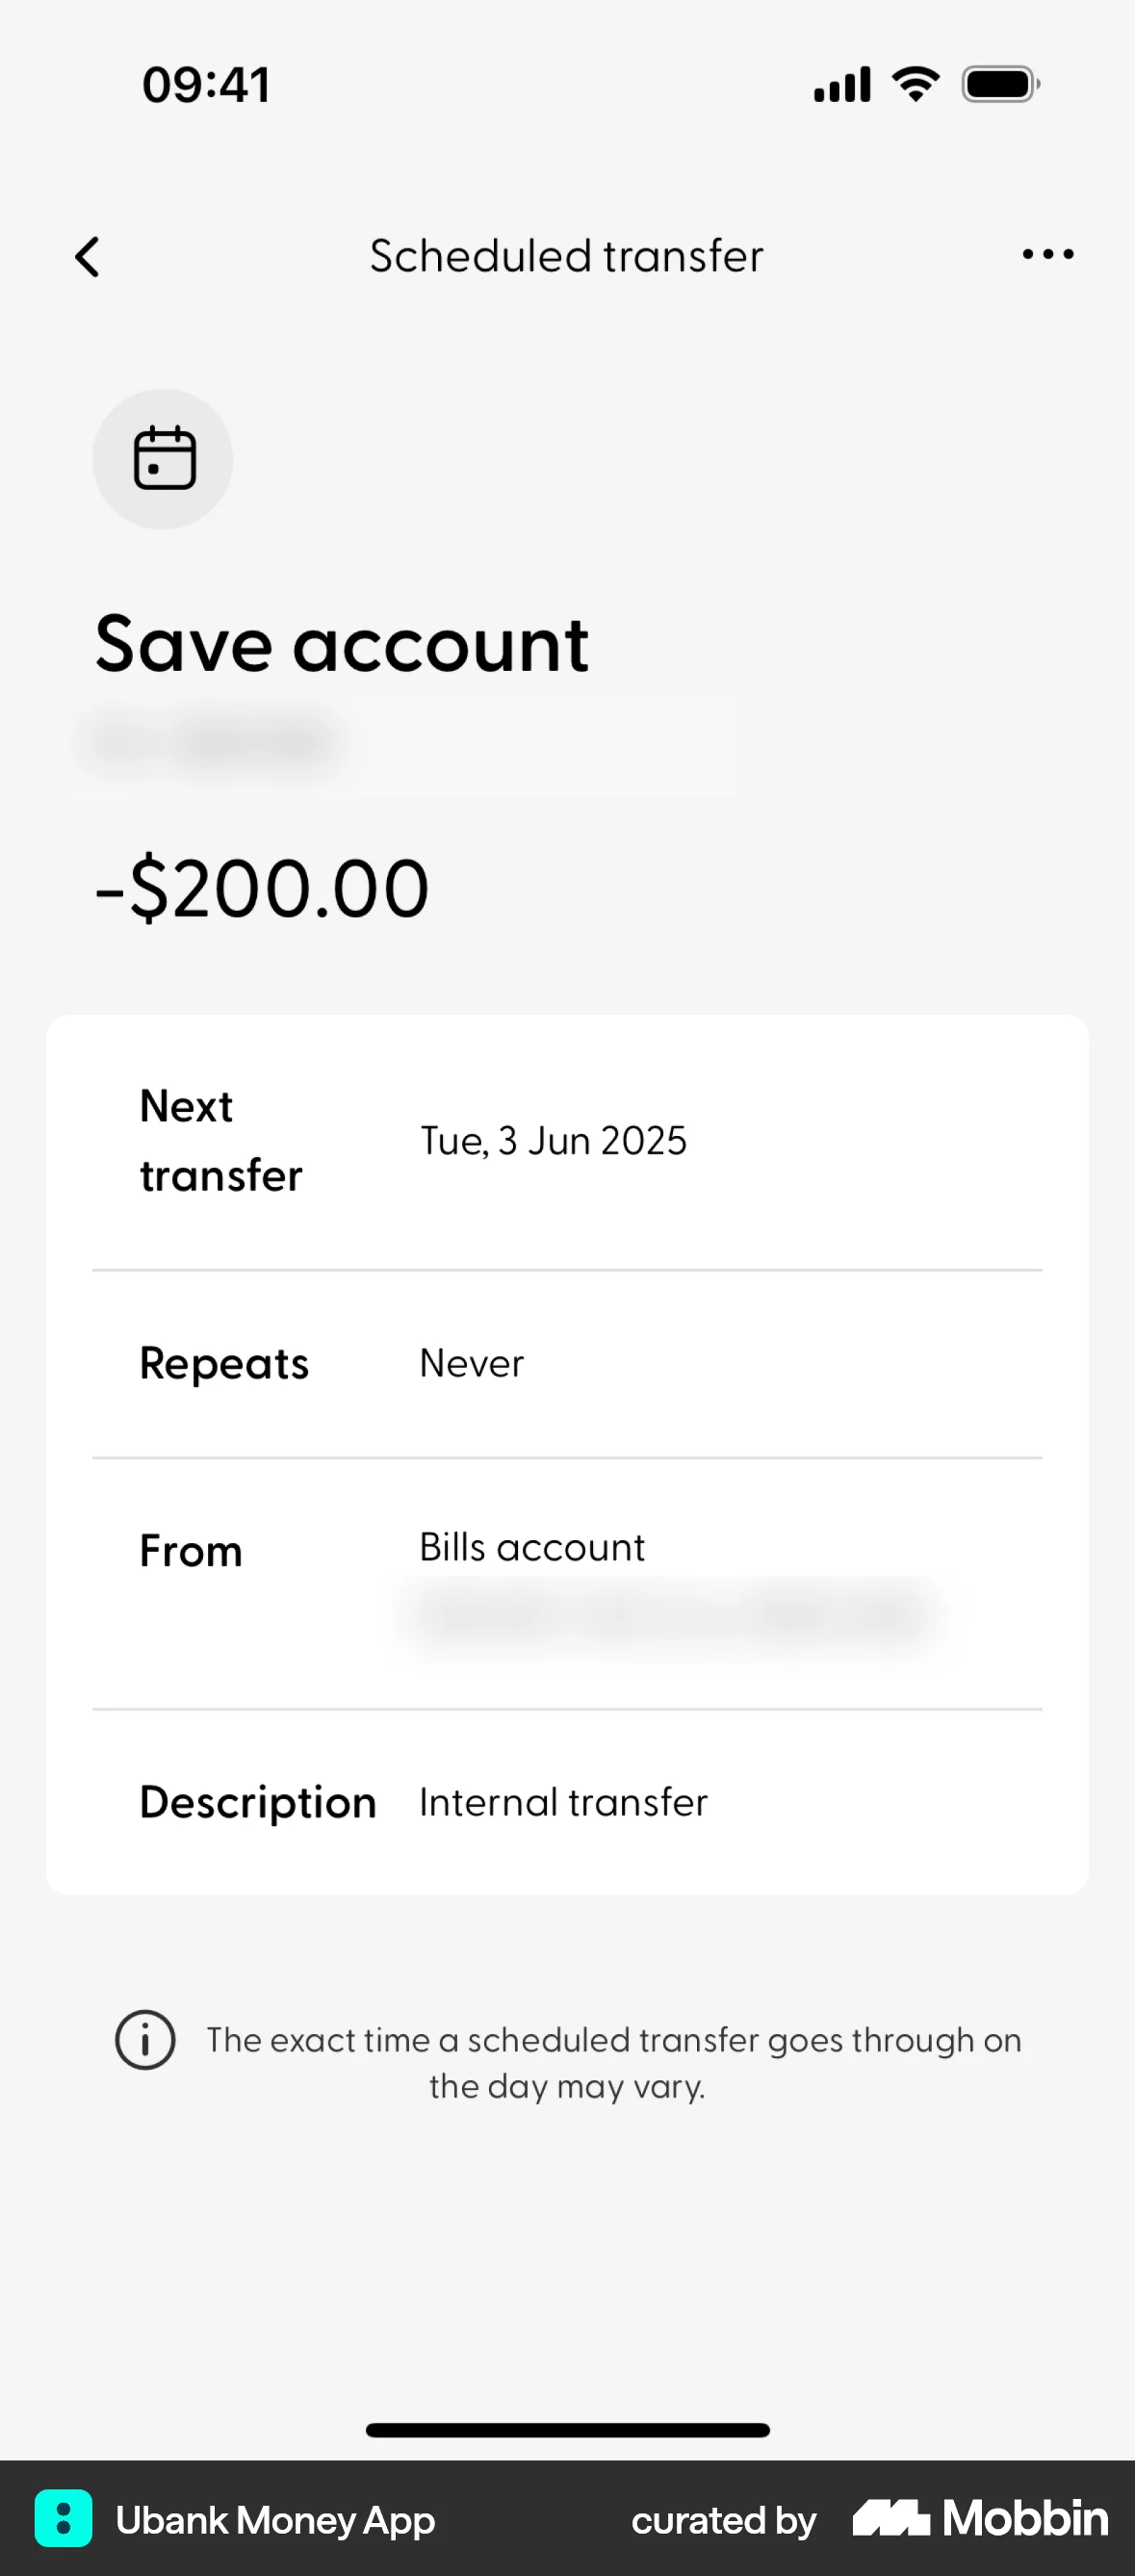
Task: Tap the back chevron arrow
Action: pos(88,257)
